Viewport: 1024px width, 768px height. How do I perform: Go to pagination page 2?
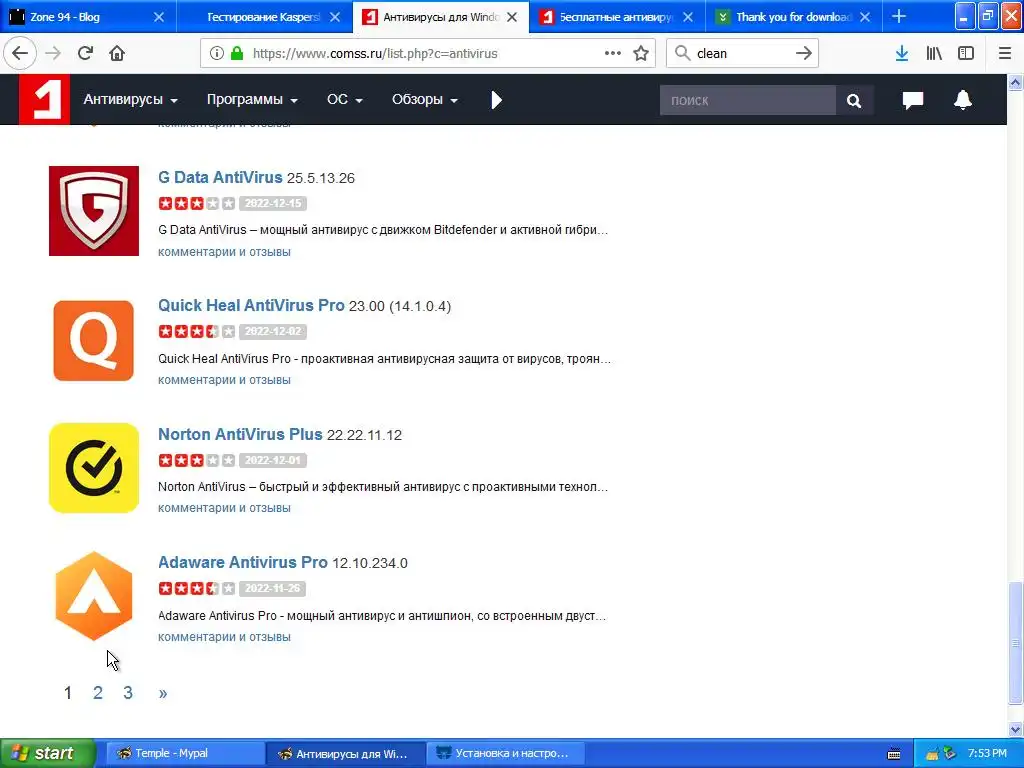pos(98,692)
